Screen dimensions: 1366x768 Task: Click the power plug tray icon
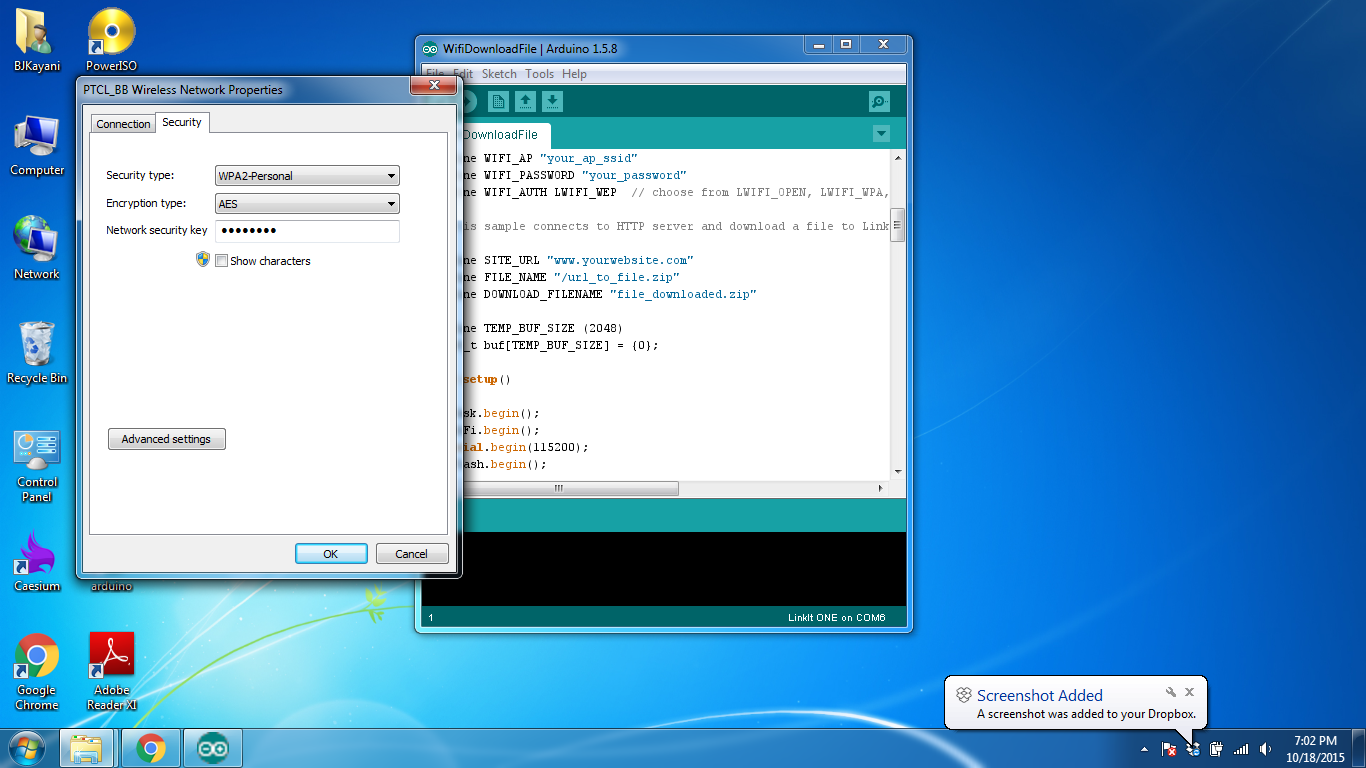tap(1216, 749)
